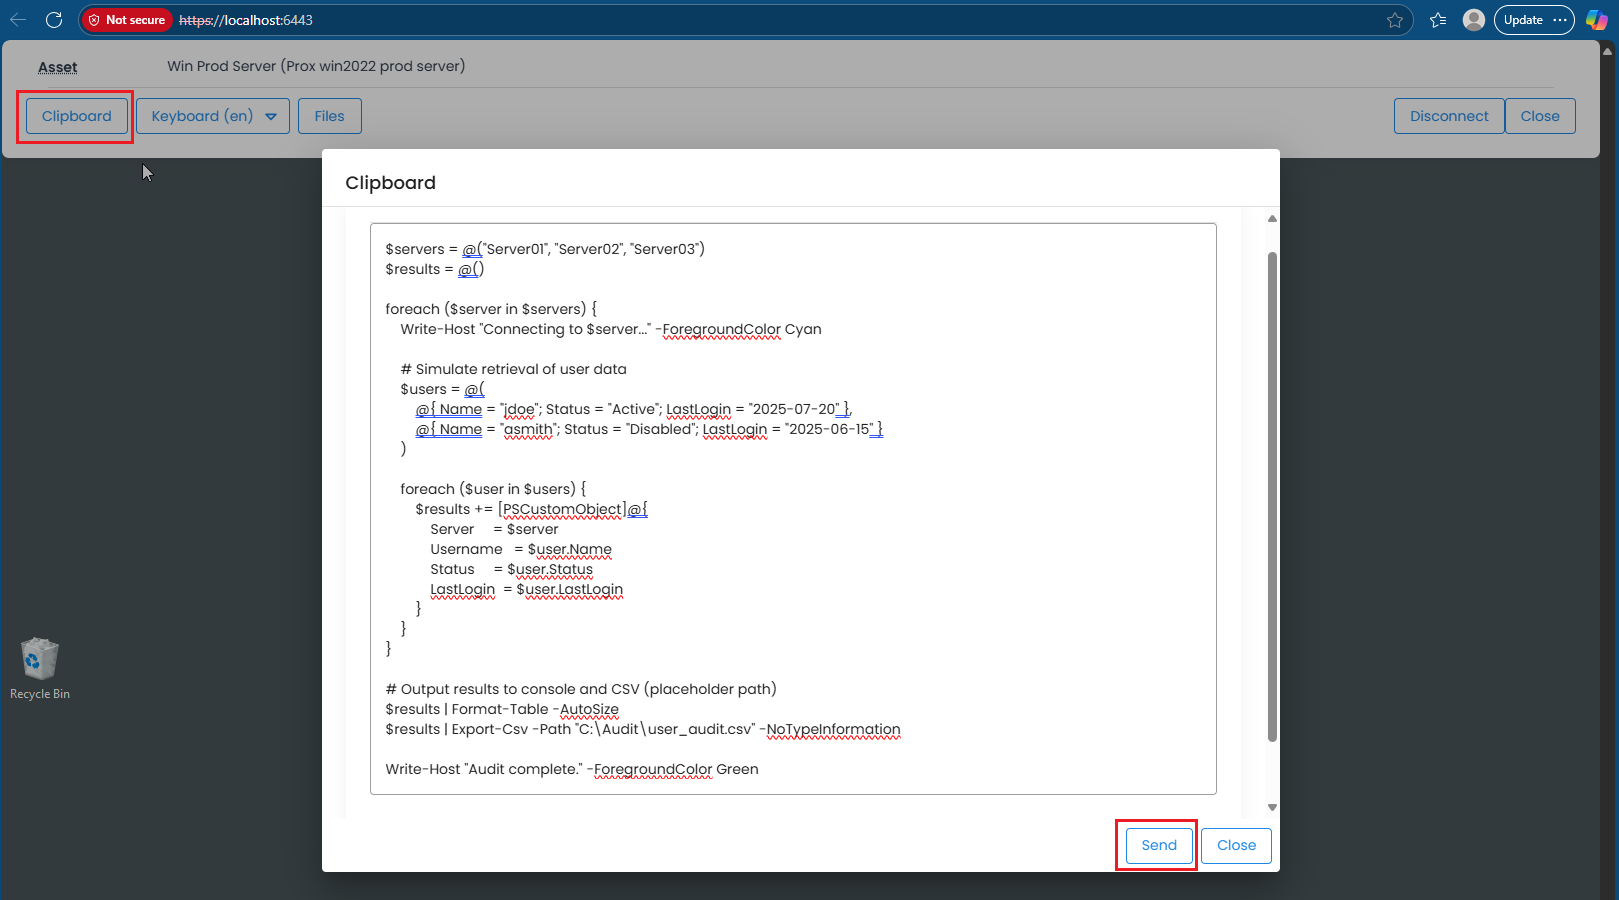Click the clipboard dialog scrollbar down arrow
The width and height of the screenshot is (1619, 900).
pyautogui.click(x=1272, y=807)
